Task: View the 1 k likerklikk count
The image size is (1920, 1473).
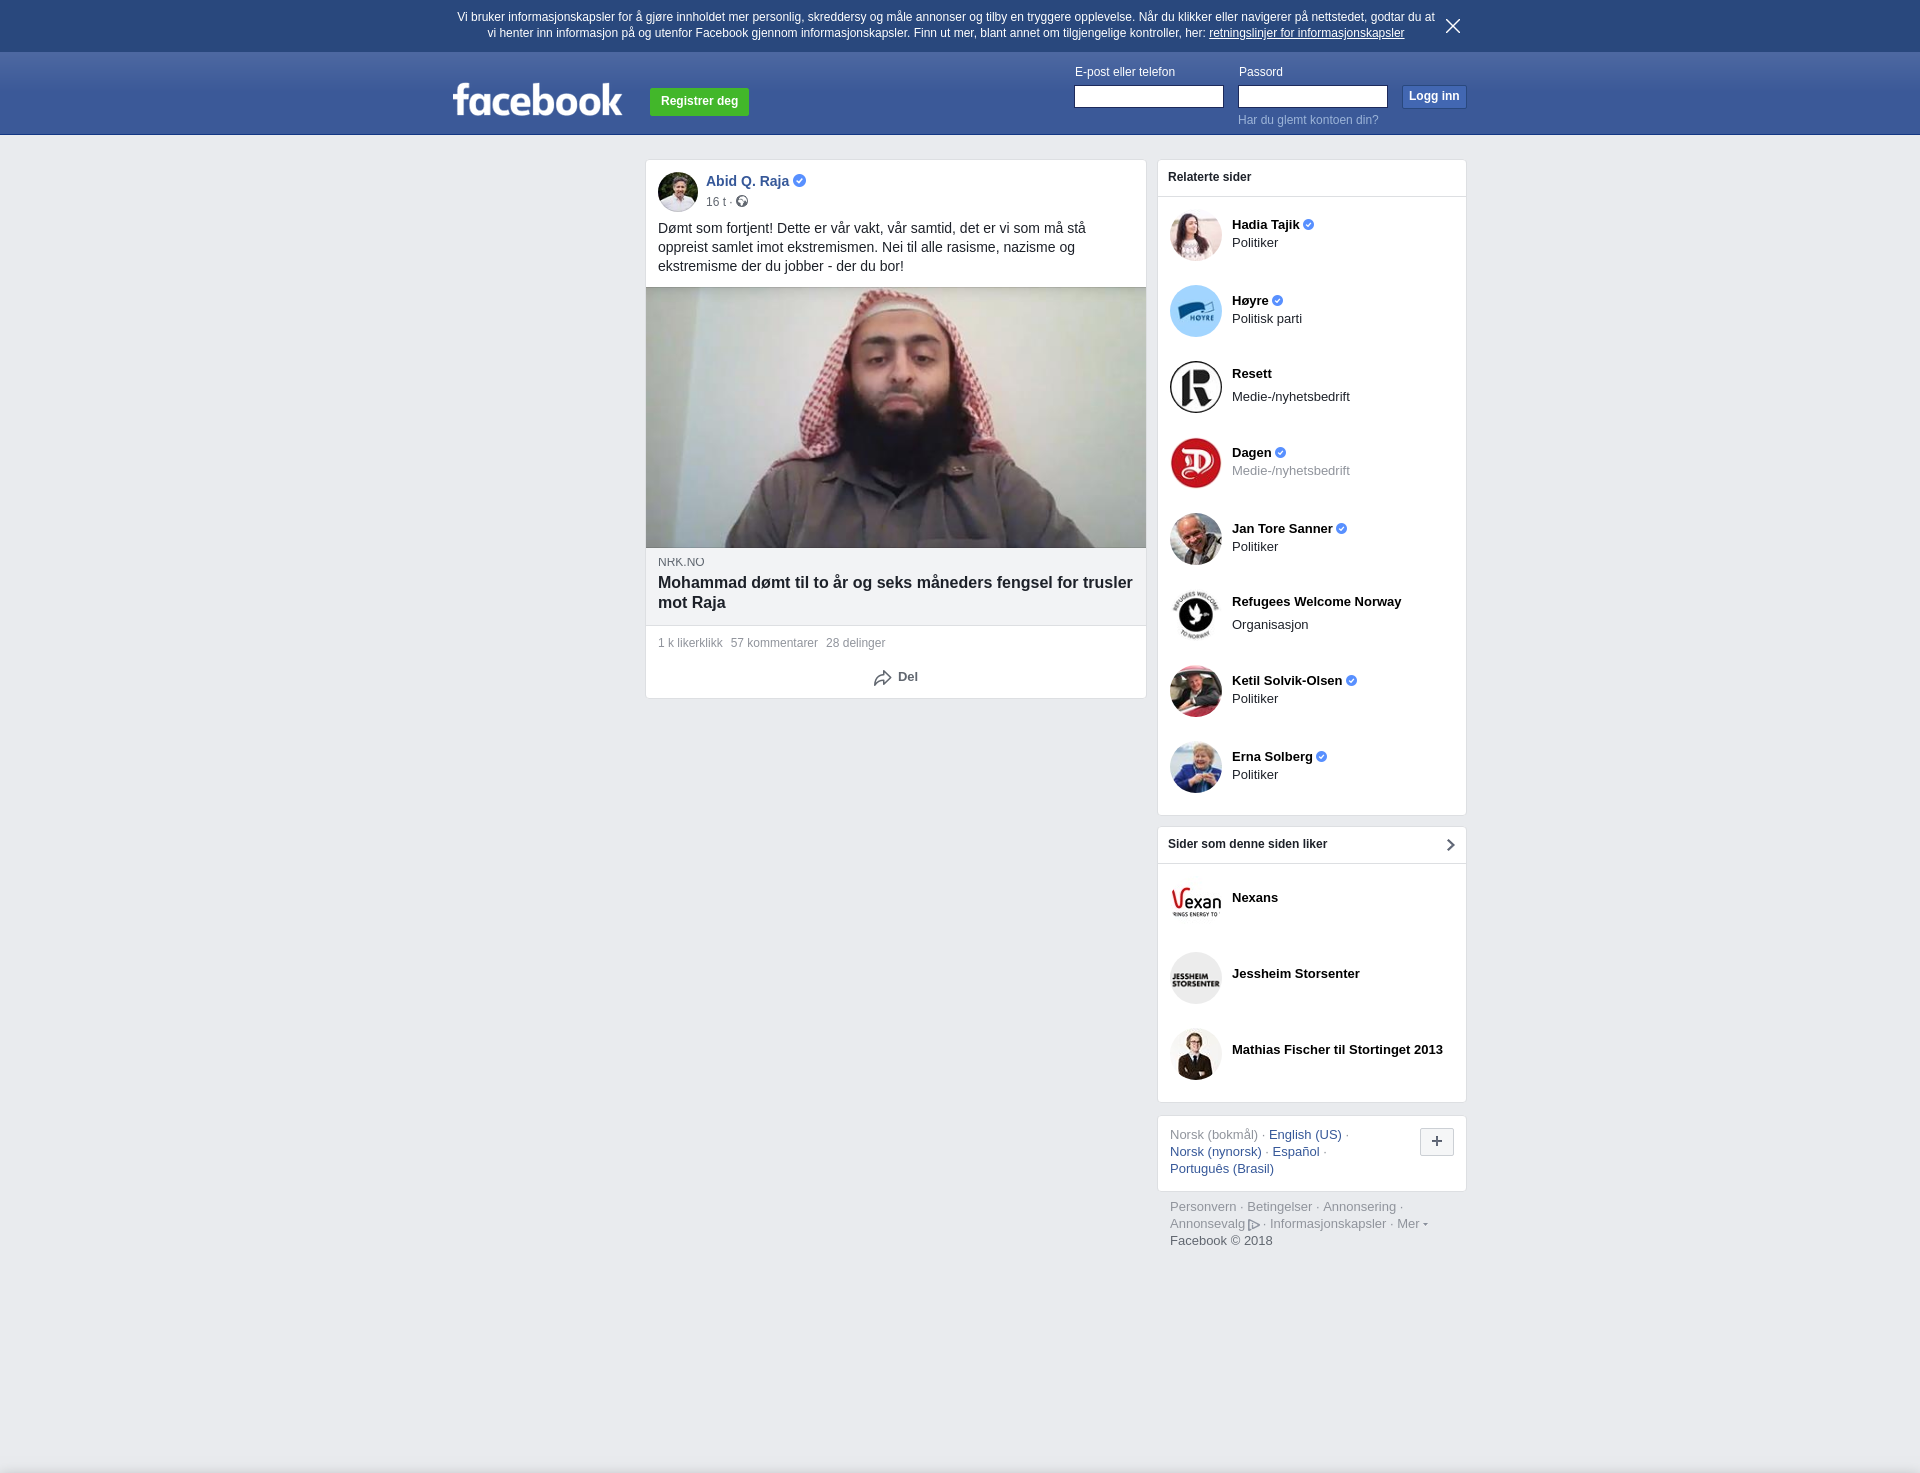Action: tap(690, 643)
